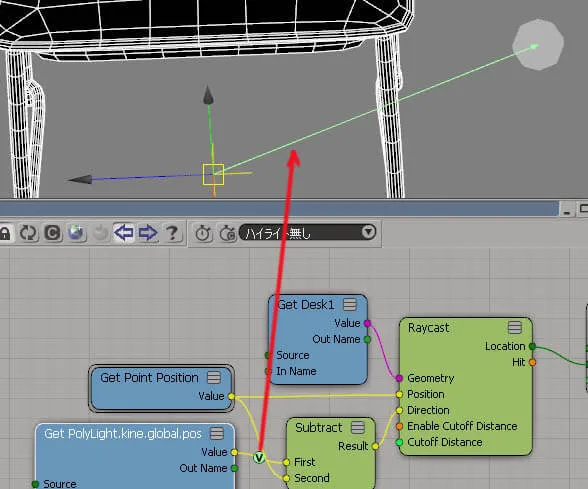Expand the Get Desk1 node menu icon
This screenshot has height=489, width=588.
pyautogui.click(x=350, y=304)
